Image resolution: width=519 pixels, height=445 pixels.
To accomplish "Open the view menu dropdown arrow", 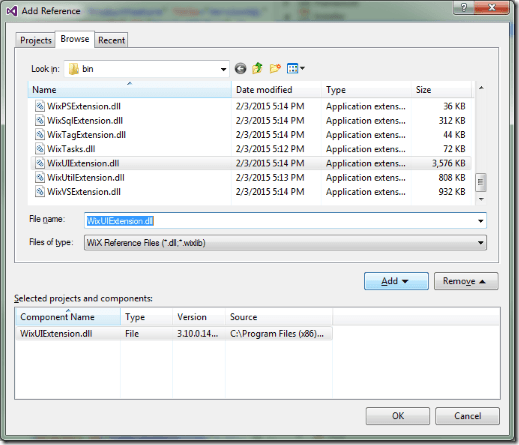I will pos(302,68).
